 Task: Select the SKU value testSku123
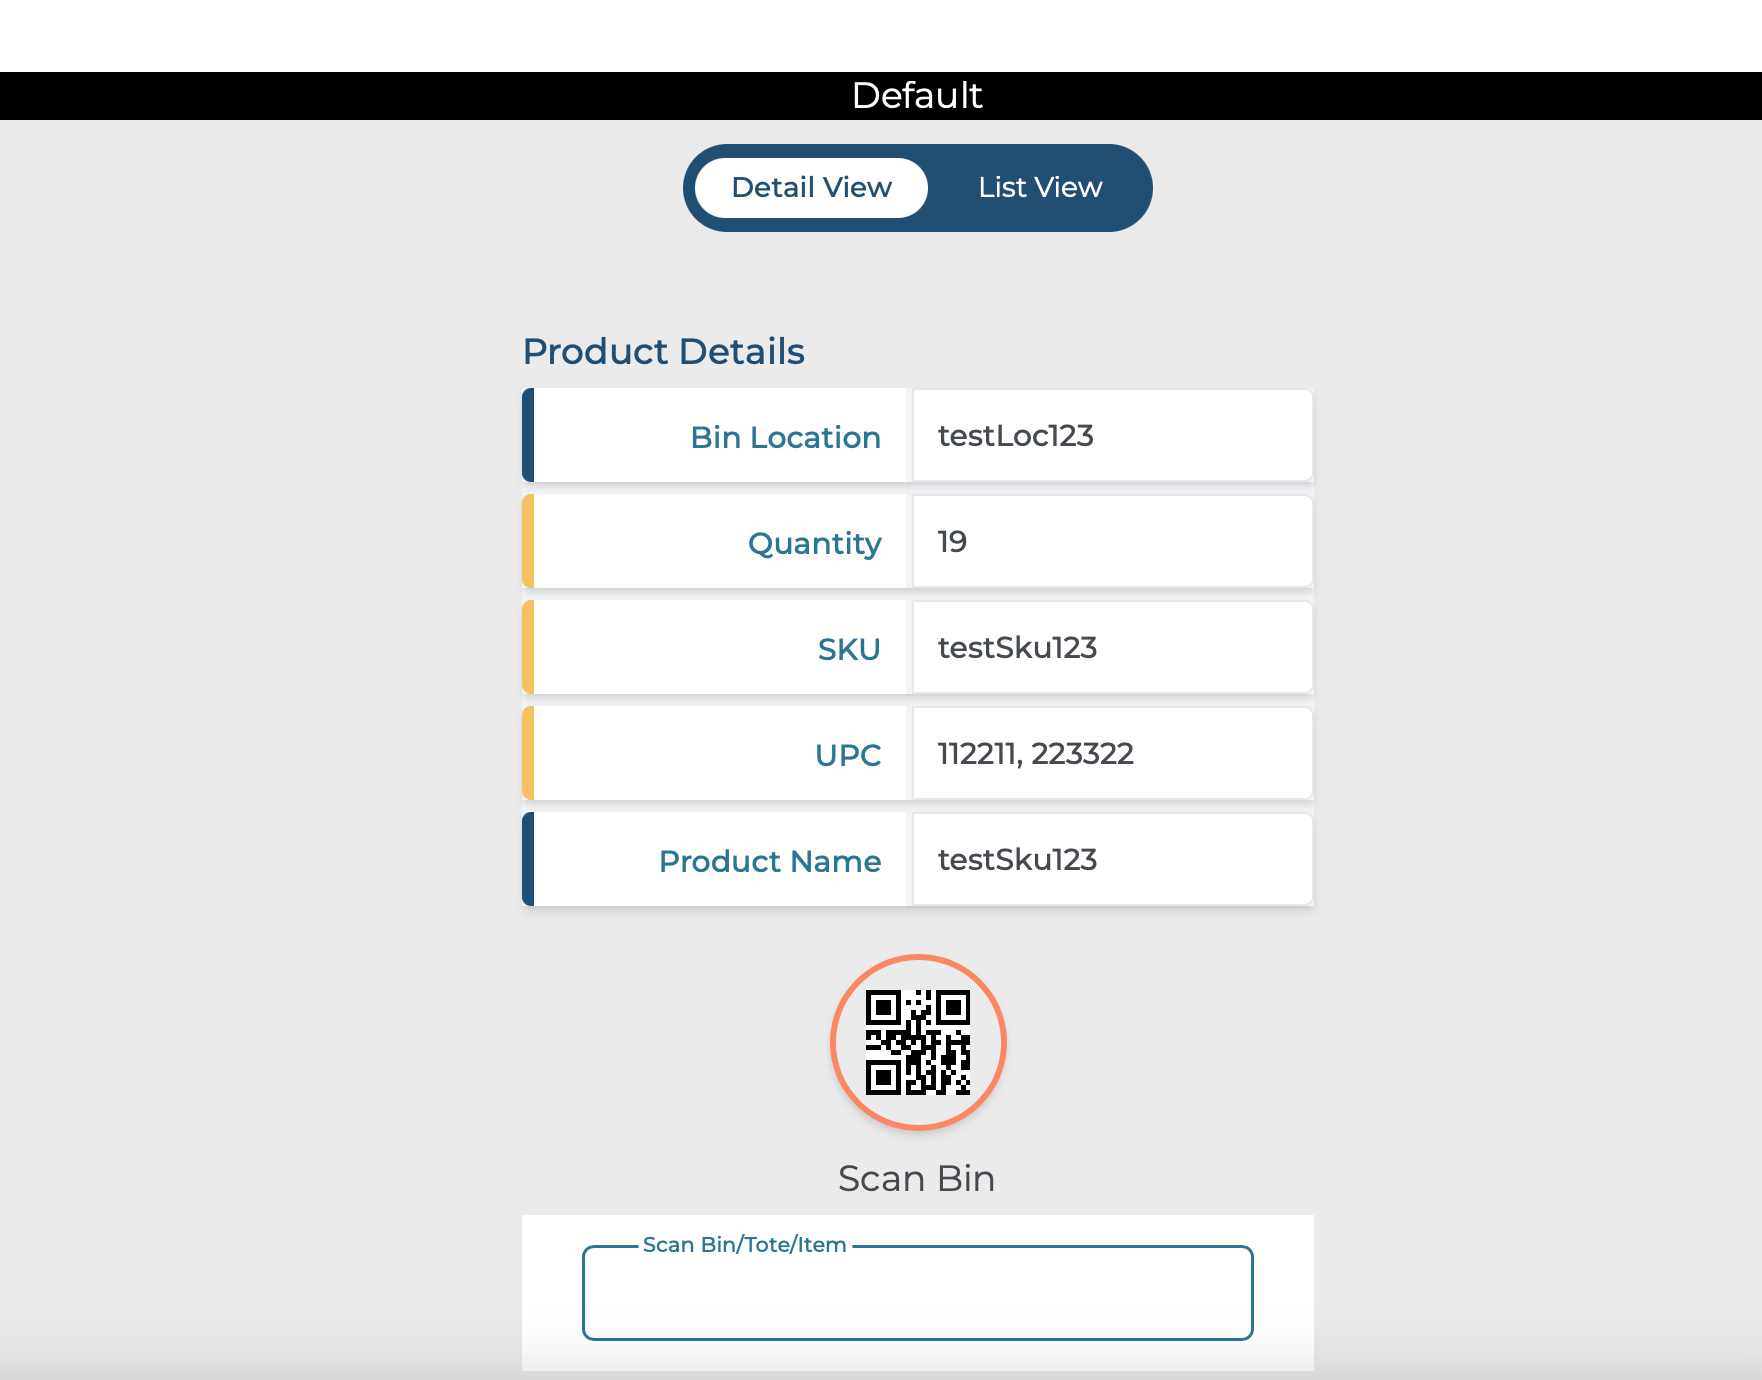coord(1017,648)
